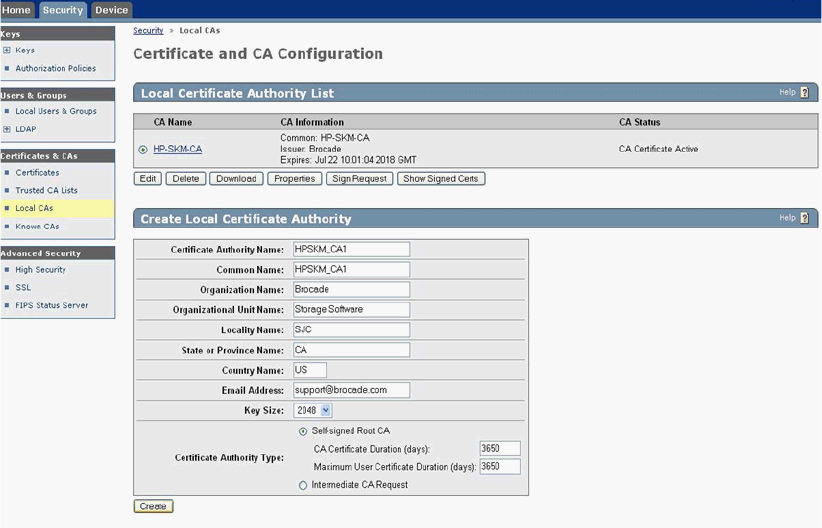
Task: Click Help icon in Create Local Certificate Authority header
Action: click(804, 218)
